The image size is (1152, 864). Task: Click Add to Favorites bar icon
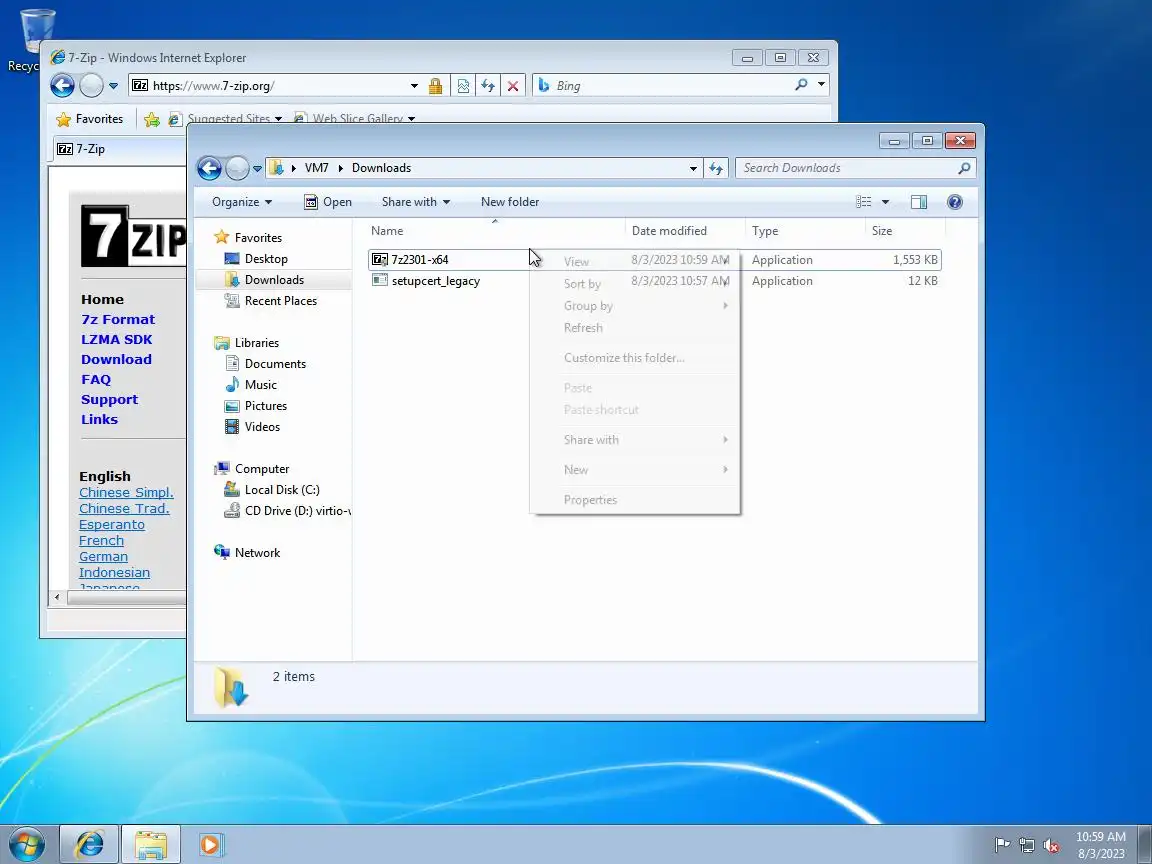tap(152, 119)
